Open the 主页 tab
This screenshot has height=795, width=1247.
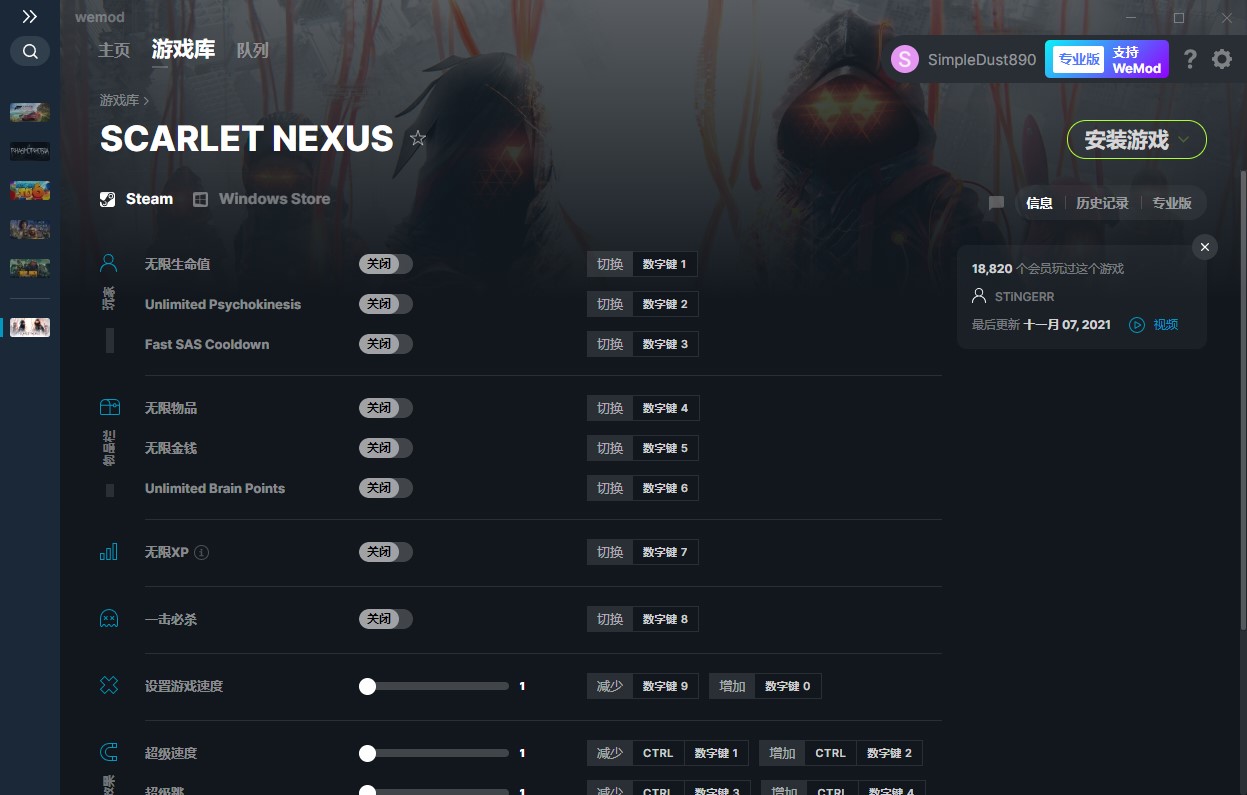tap(114, 50)
